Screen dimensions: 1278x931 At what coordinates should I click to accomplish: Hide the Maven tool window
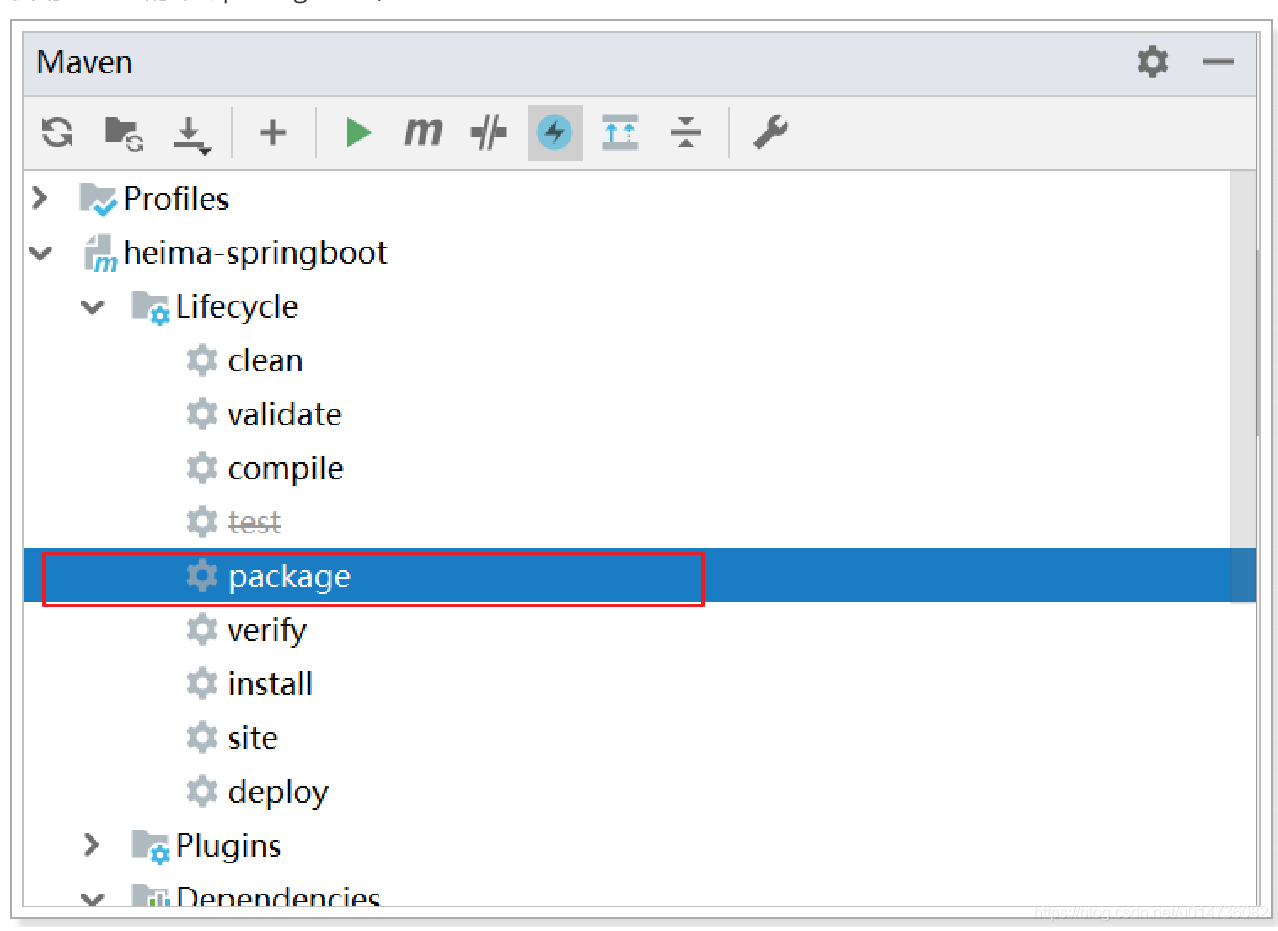coord(1218,62)
